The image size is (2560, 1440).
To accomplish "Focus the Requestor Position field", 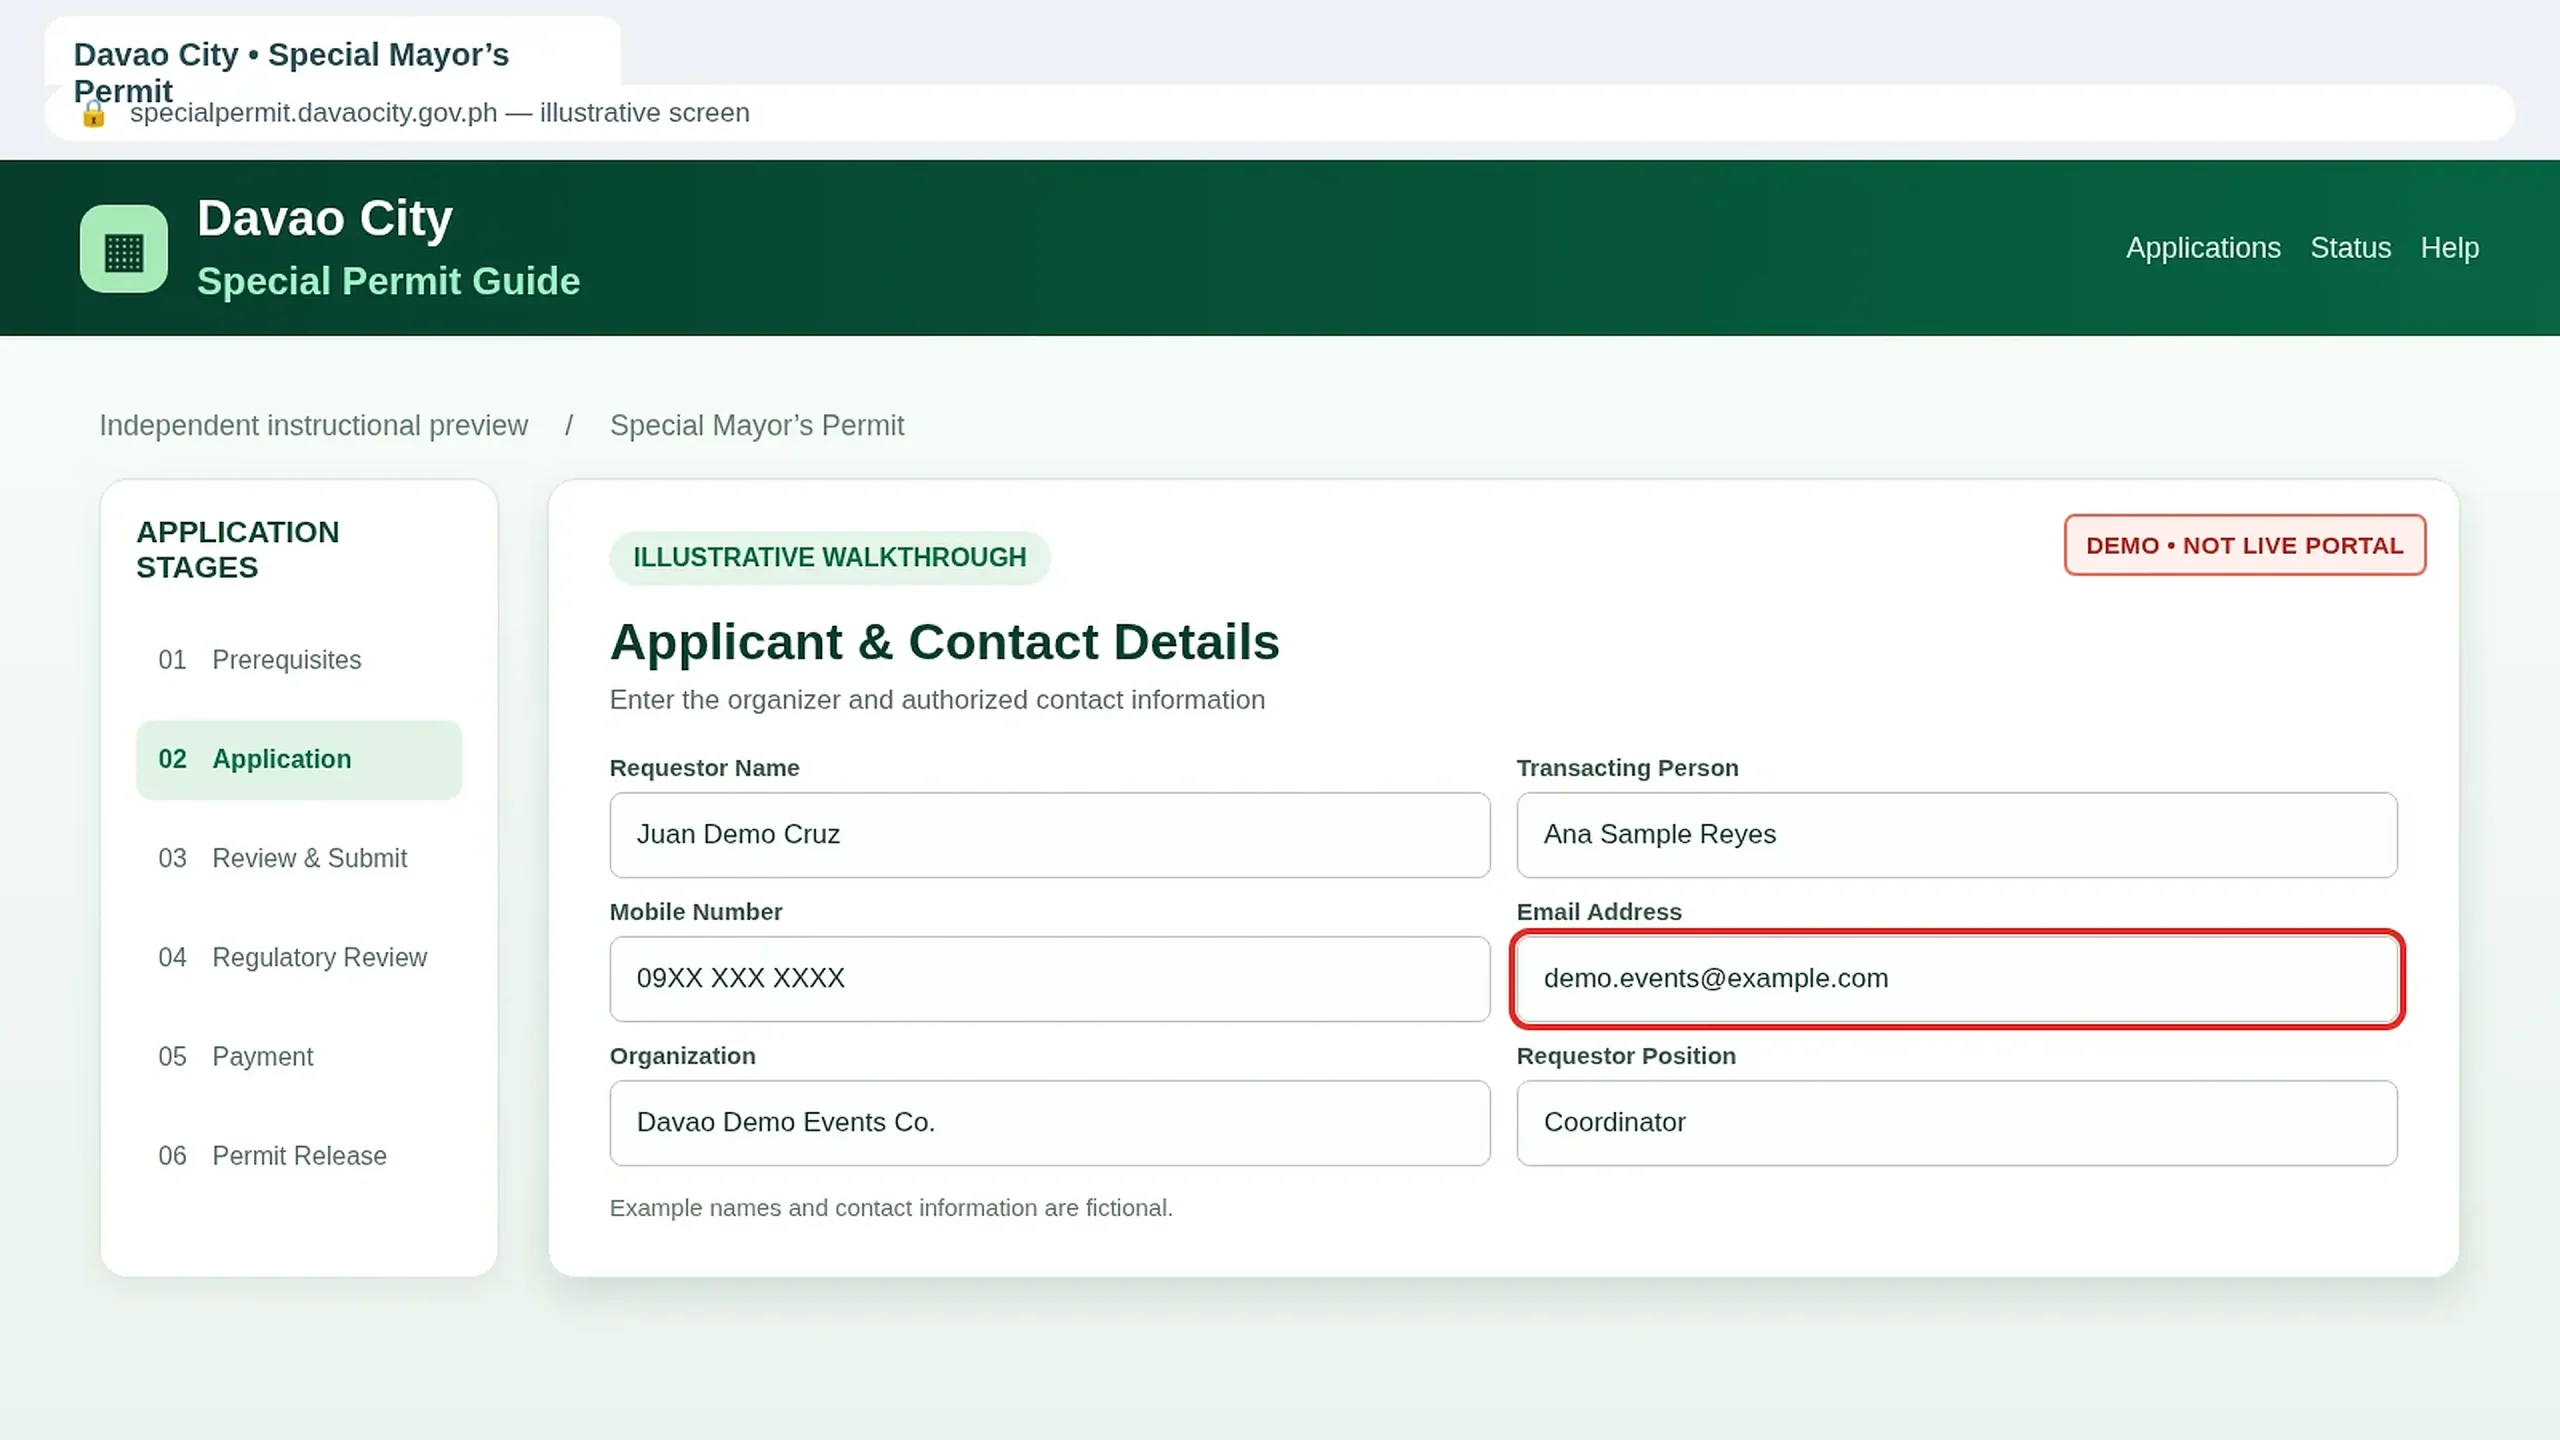I will pyautogui.click(x=1957, y=1123).
